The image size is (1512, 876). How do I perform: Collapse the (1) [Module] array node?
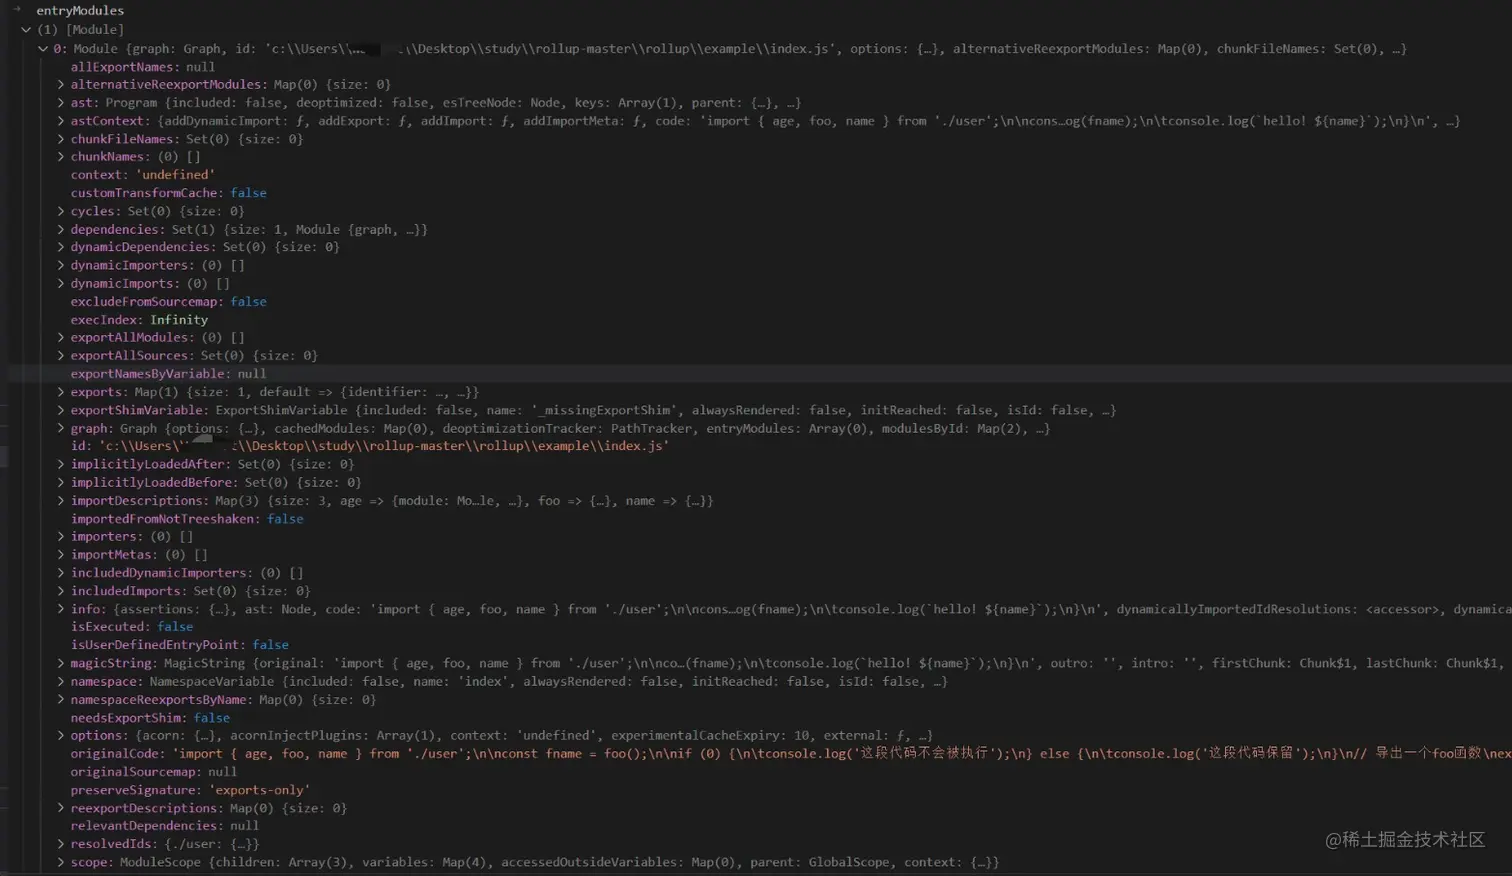coord(26,30)
